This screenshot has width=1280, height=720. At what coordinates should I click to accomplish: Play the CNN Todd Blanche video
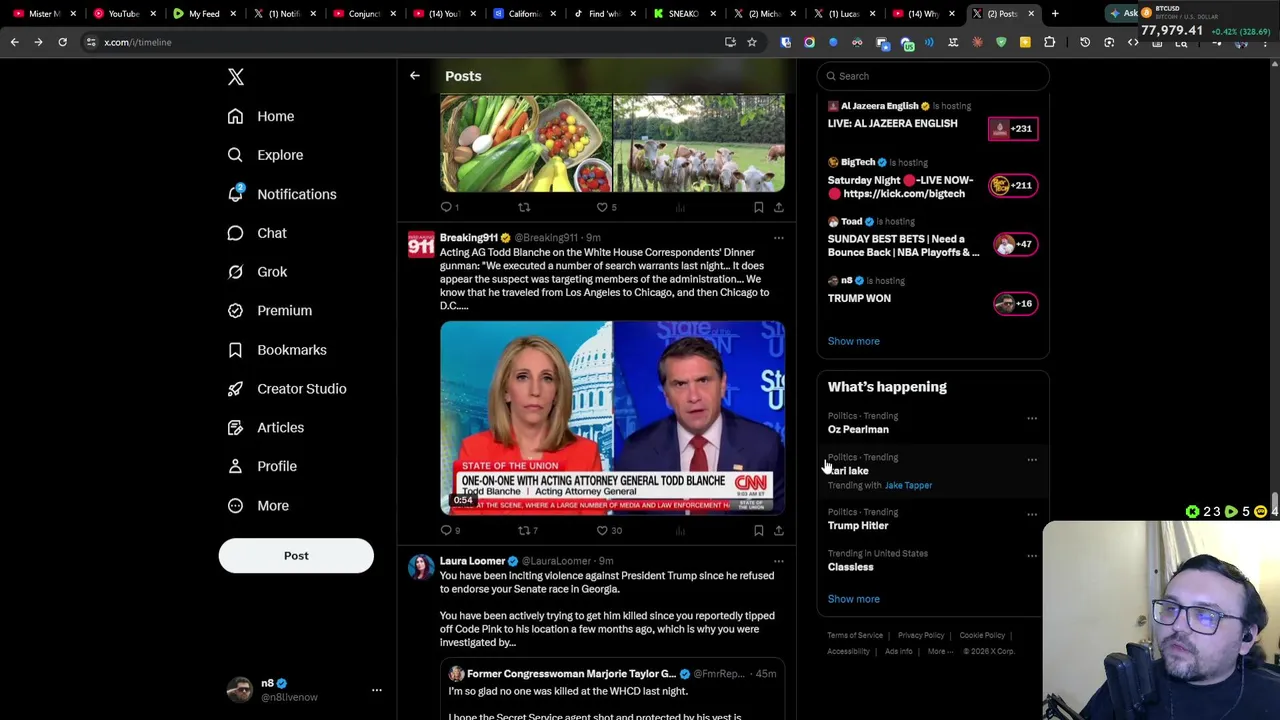[x=612, y=417]
